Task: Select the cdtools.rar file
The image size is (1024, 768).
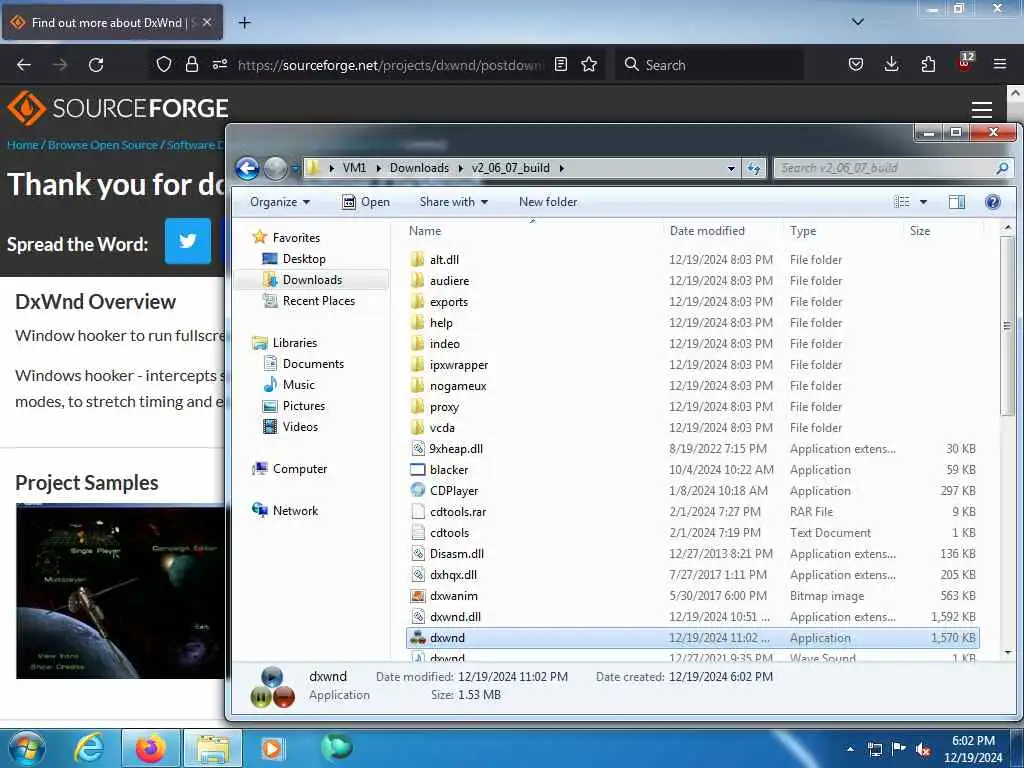Action: (692, 511)
